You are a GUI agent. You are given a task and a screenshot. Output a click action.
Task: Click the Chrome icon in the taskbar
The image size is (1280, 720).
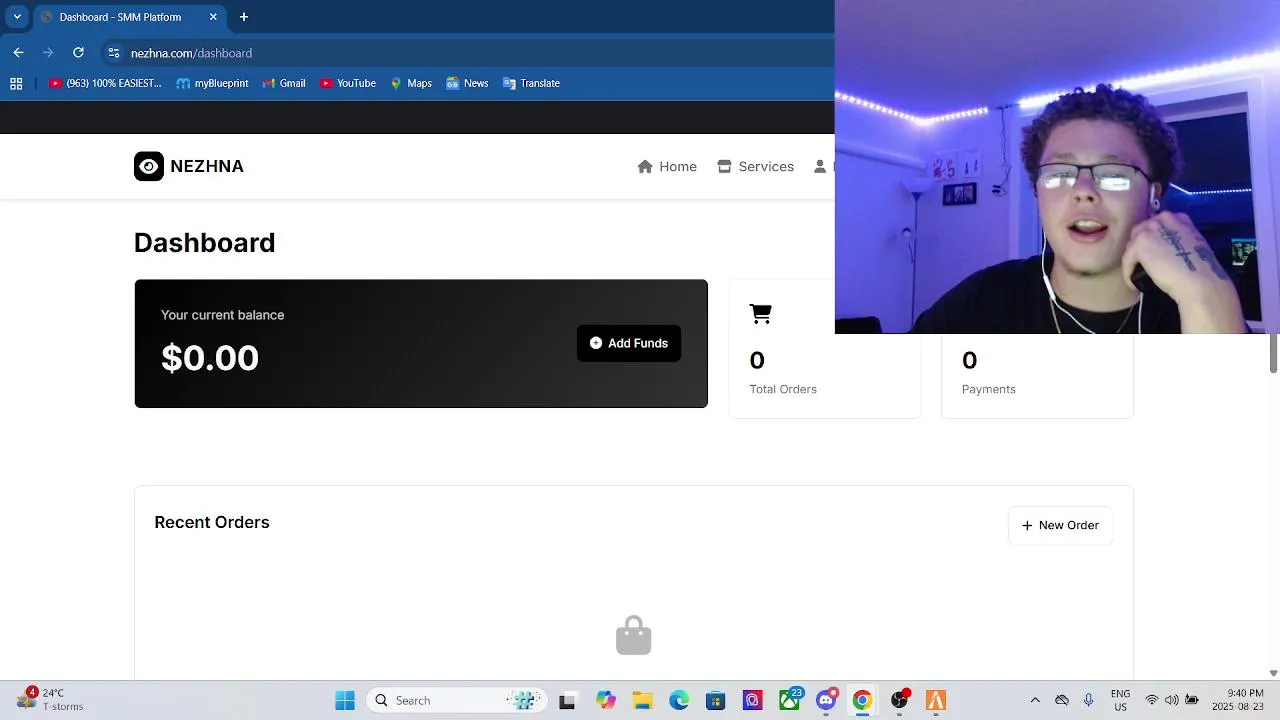click(x=862, y=701)
